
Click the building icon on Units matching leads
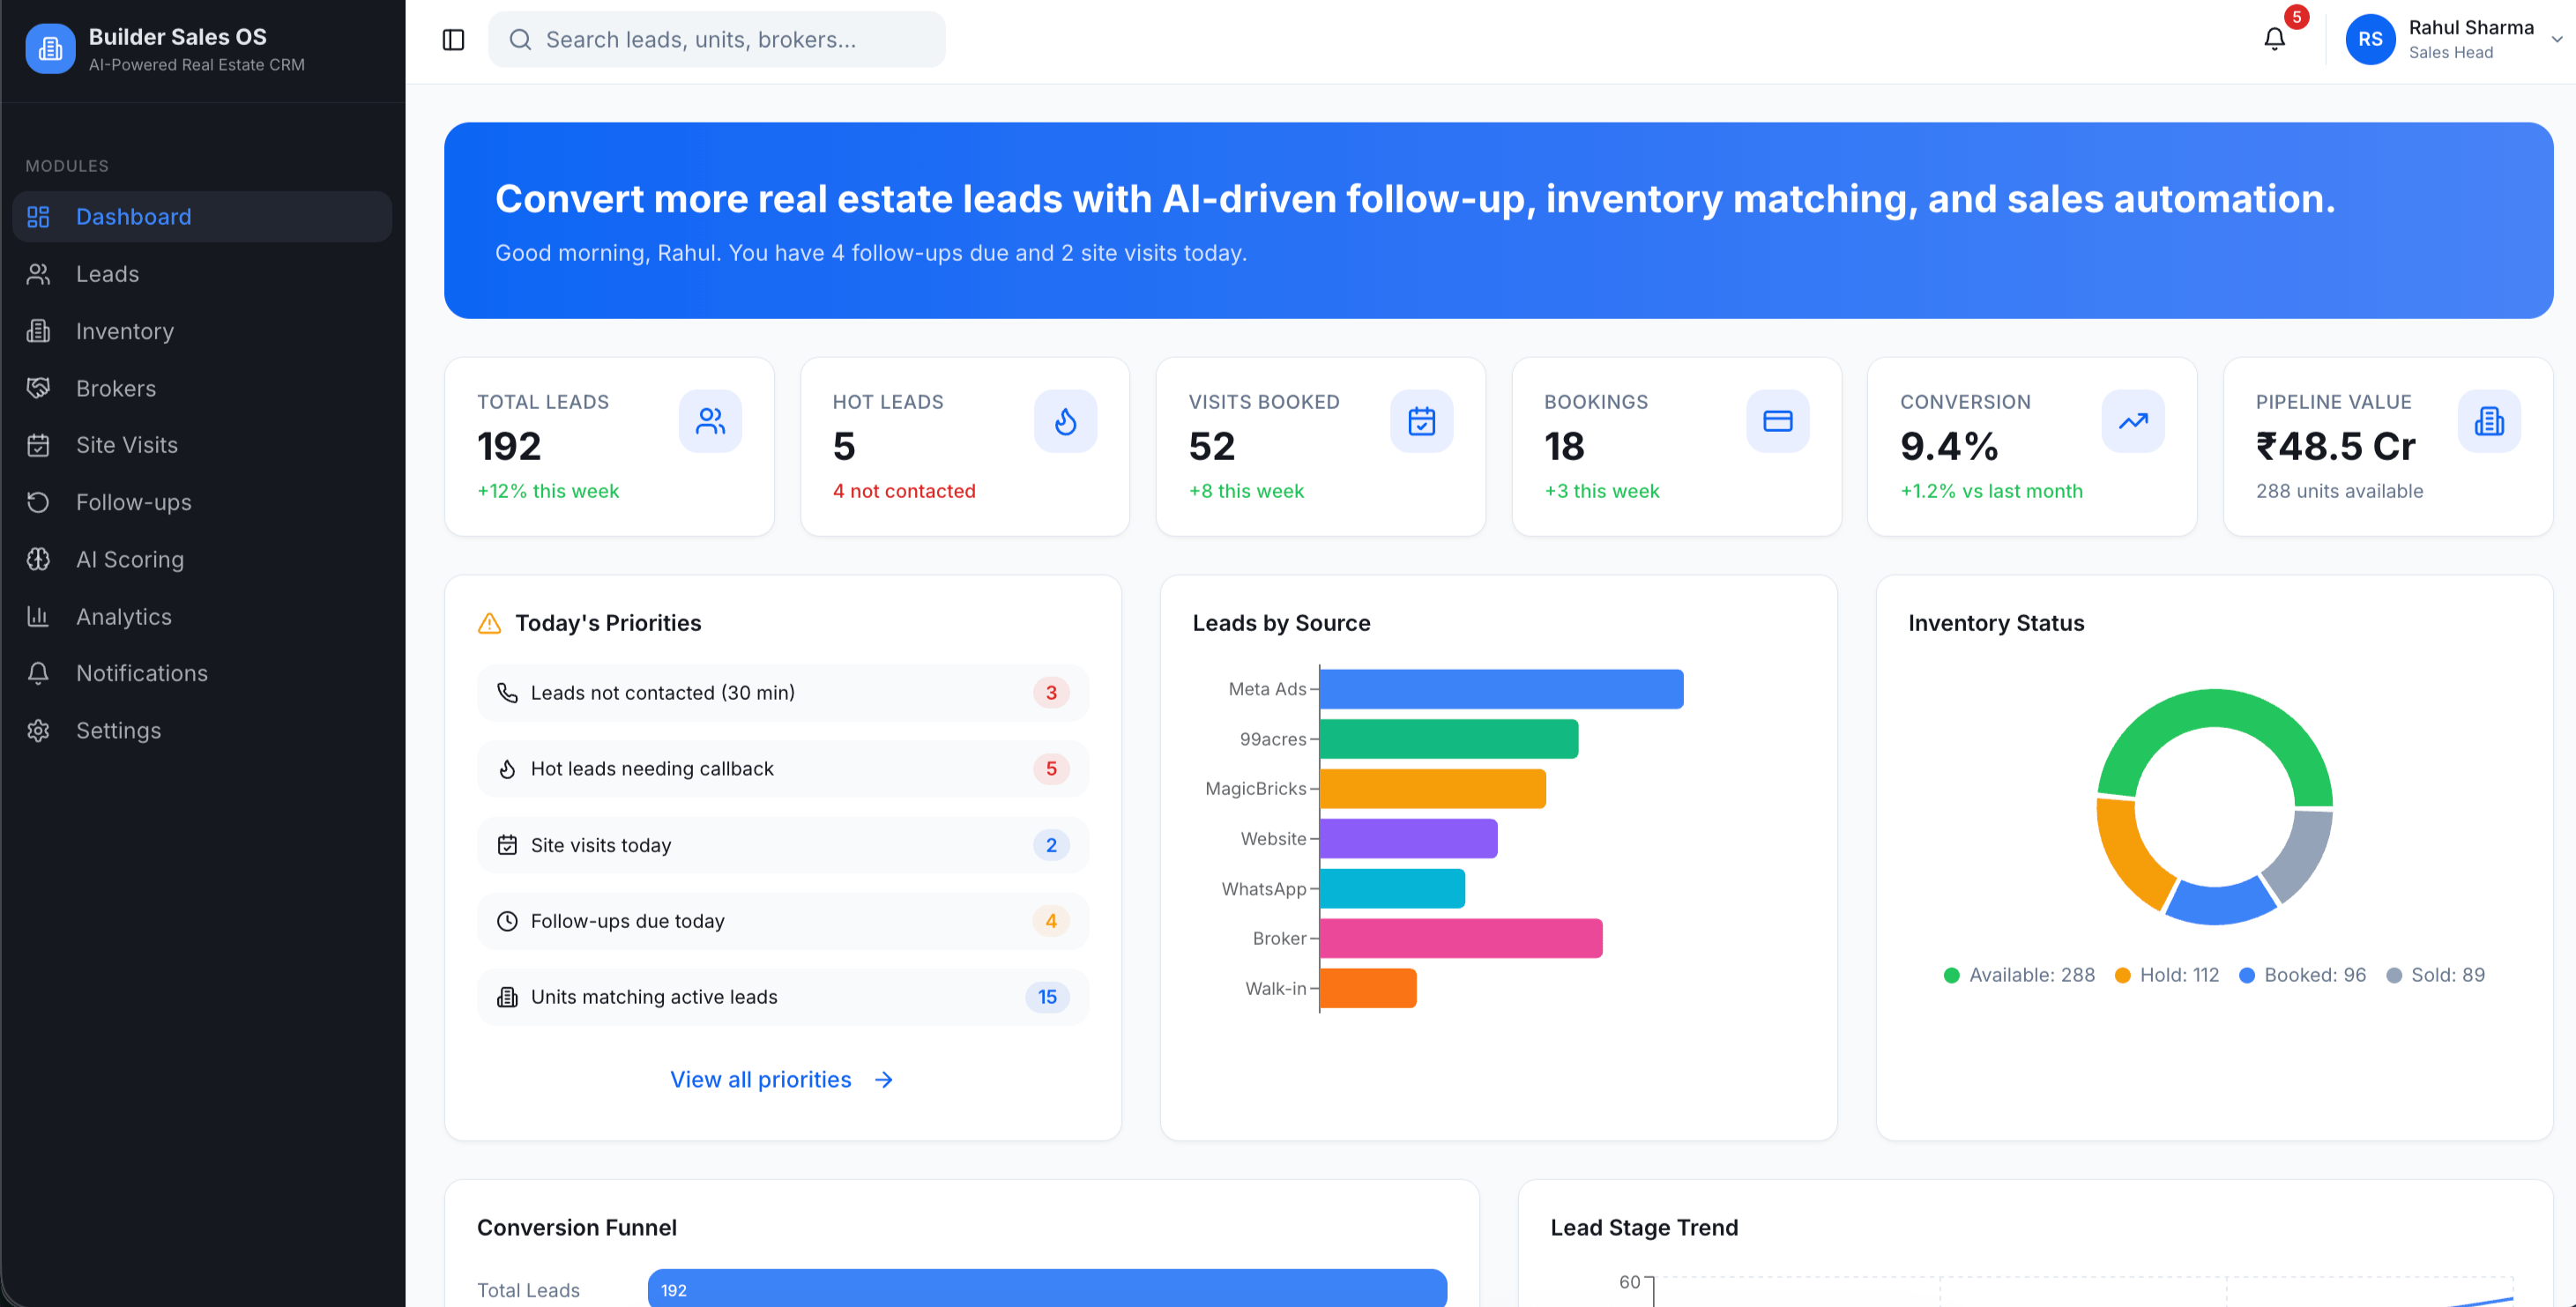coord(507,997)
